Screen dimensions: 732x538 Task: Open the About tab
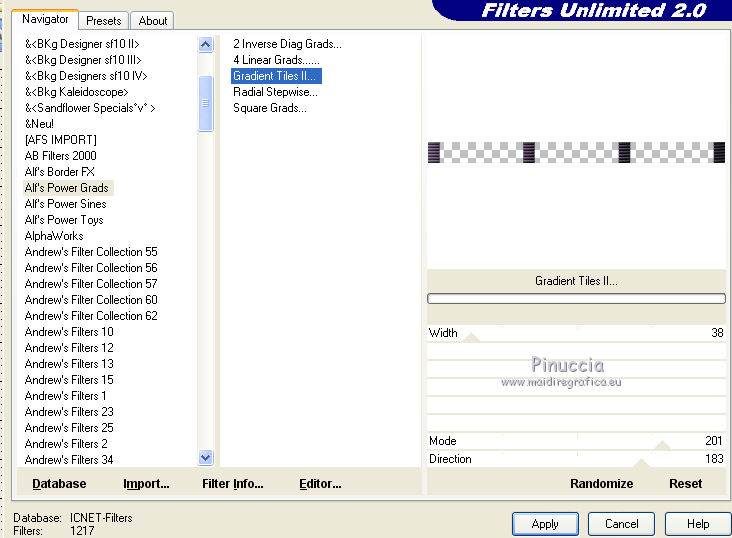(x=153, y=21)
